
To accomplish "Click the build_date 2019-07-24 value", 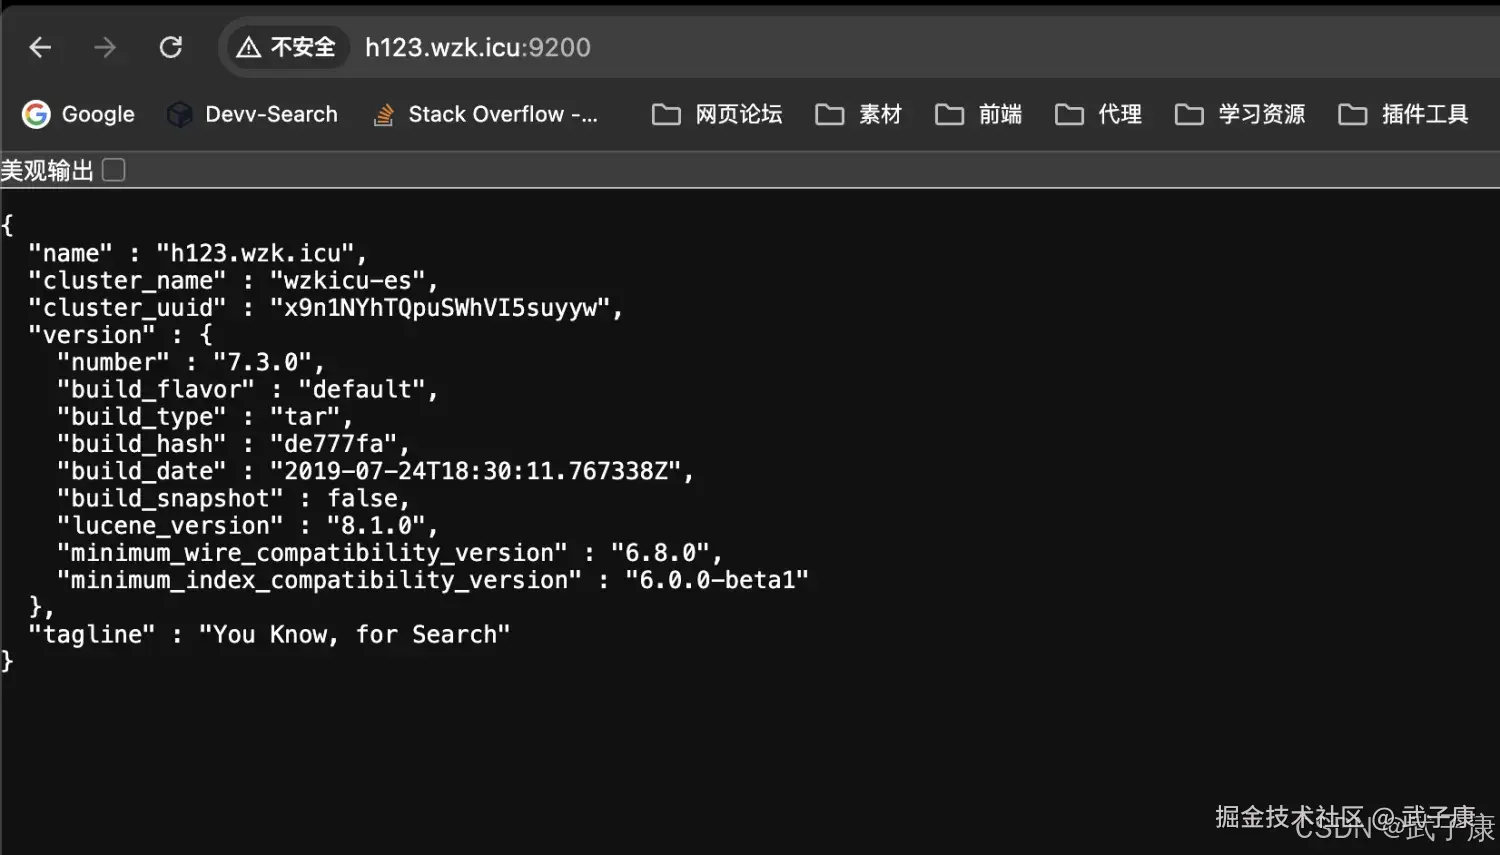I will pyautogui.click(x=475, y=470).
